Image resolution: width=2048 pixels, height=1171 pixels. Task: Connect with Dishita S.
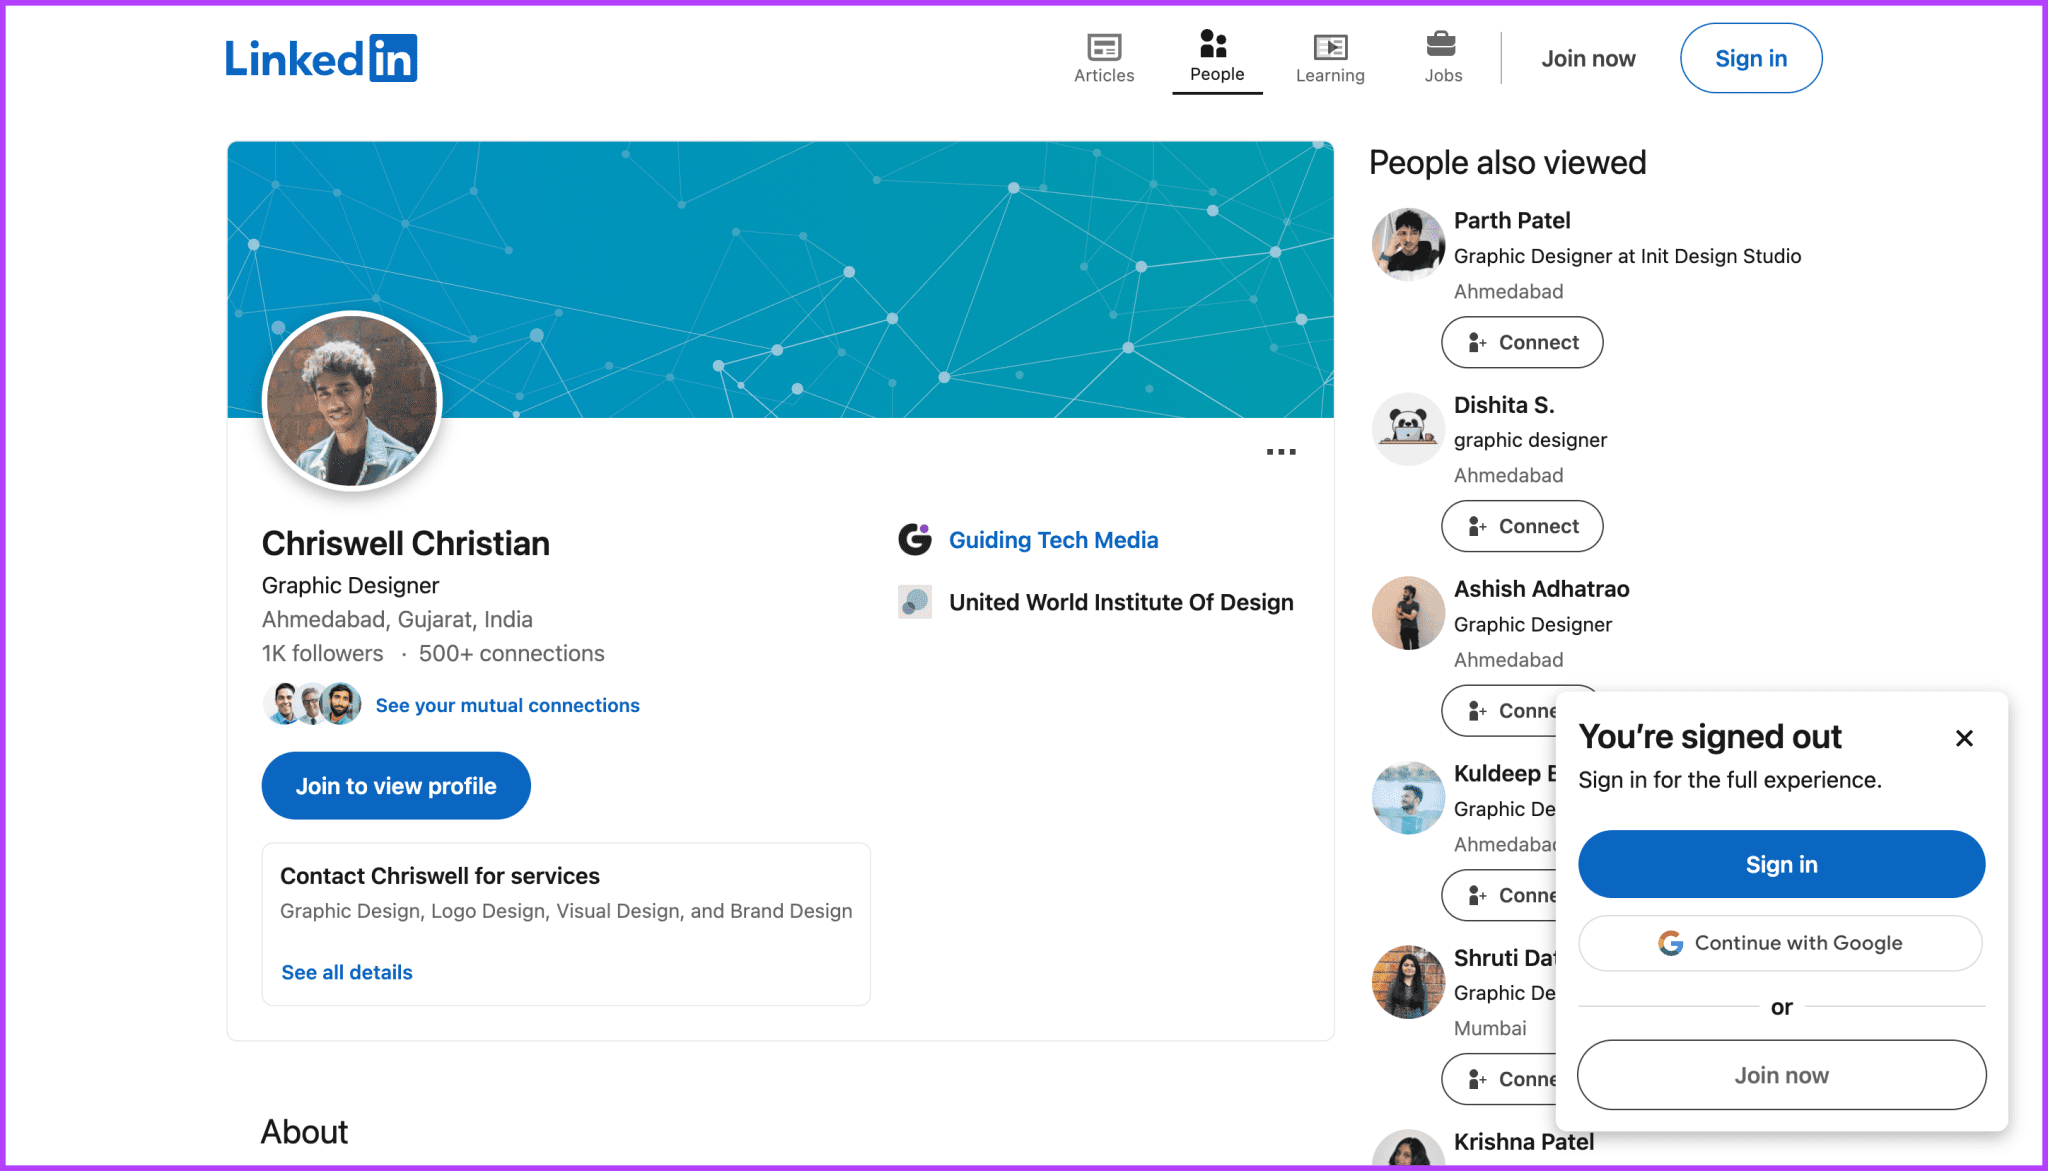[1521, 526]
